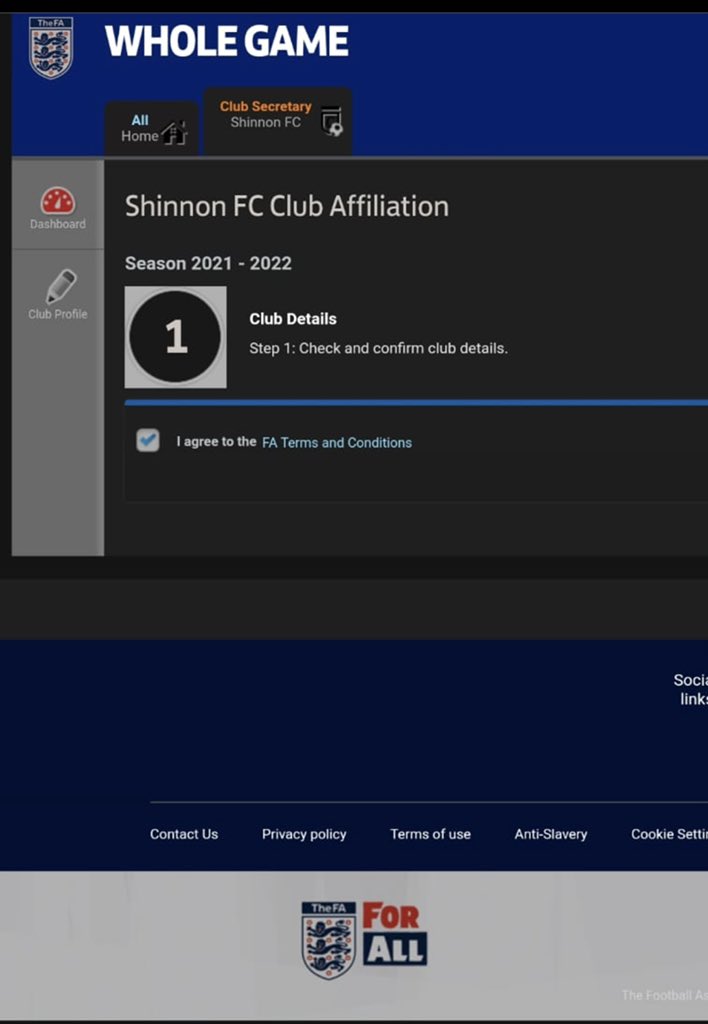Open the Contact Us footer link
Image resolution: width=708 pixels, height=1024 pixels.
pyautogui.click(x=184, y=834)
